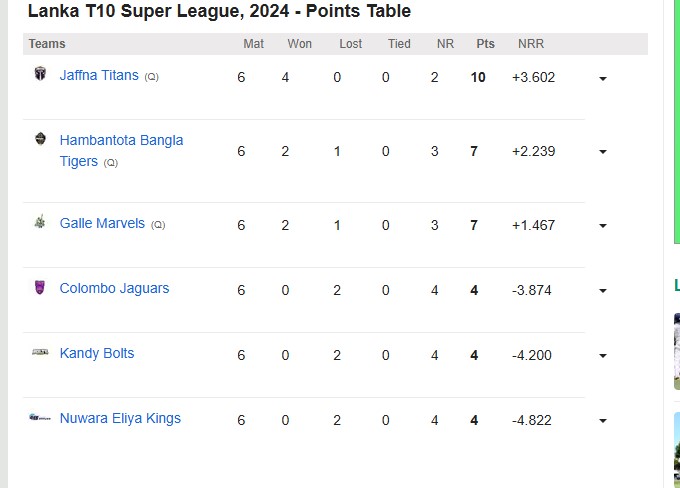Click the Hambantota Bangla Tigers logo icon

pos(40,139)
